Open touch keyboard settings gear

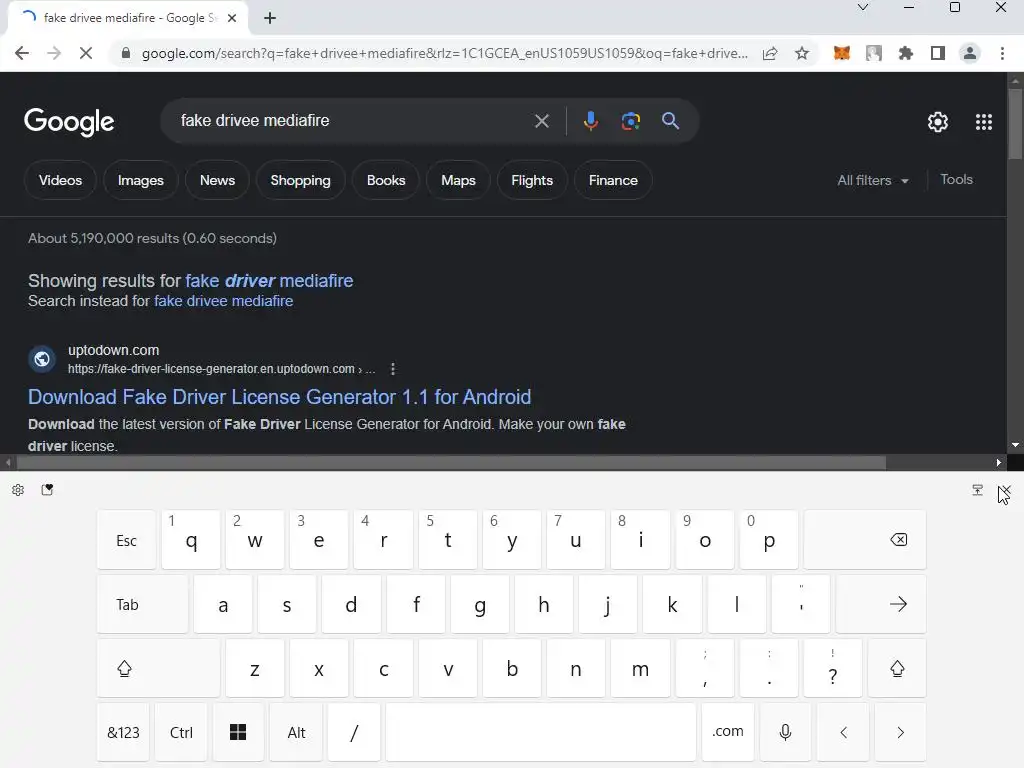coord(18,490)
